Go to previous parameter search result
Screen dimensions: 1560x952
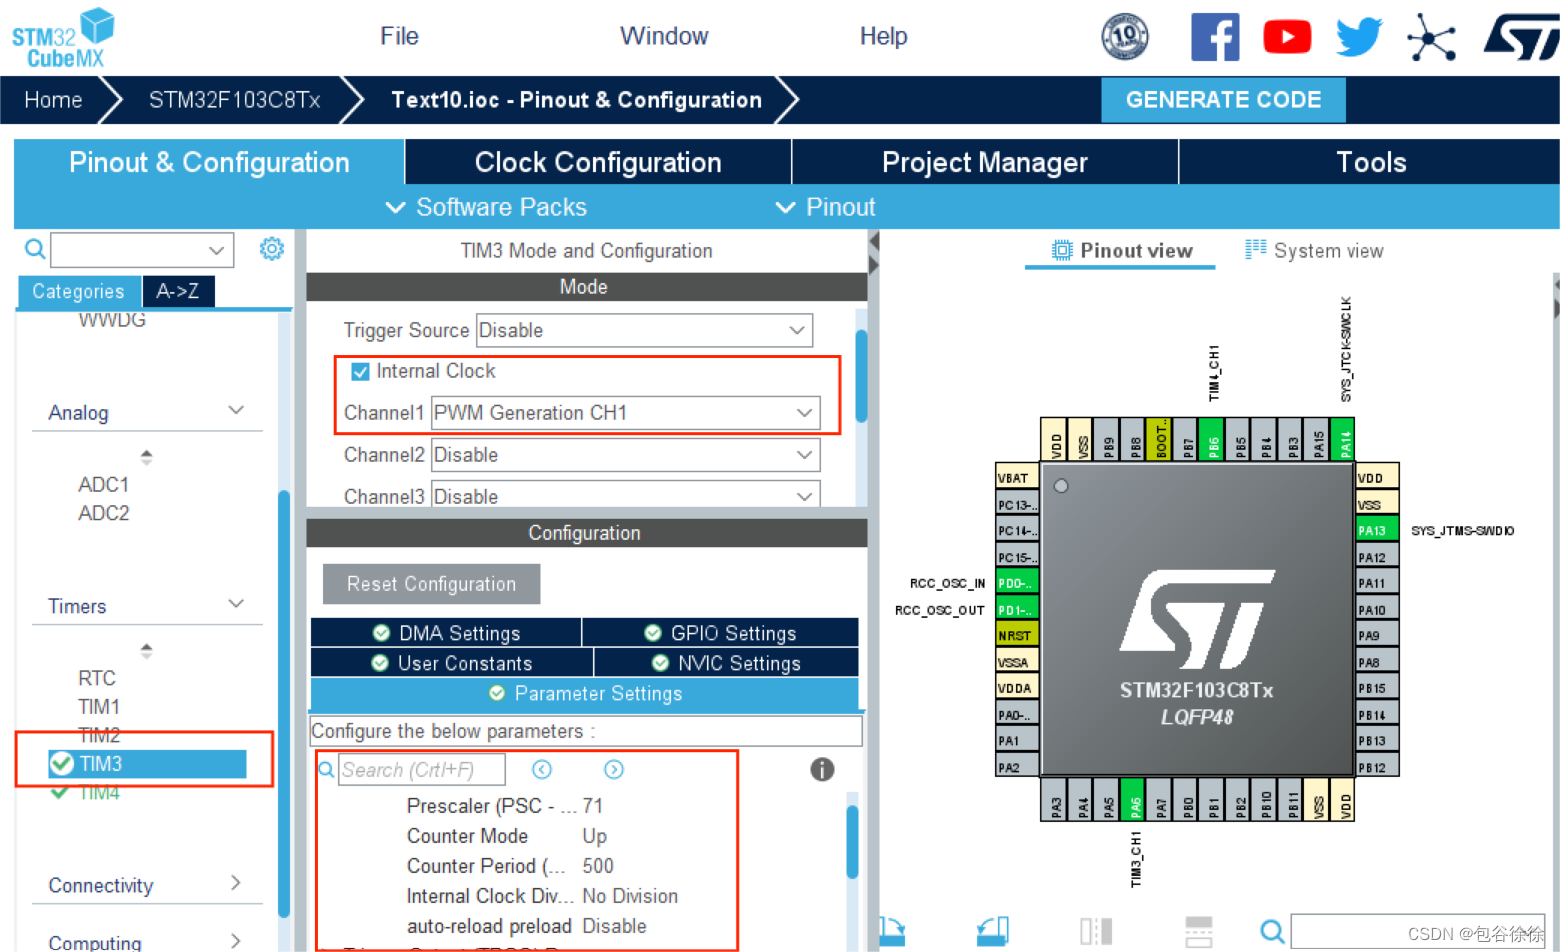click(542, 769)
